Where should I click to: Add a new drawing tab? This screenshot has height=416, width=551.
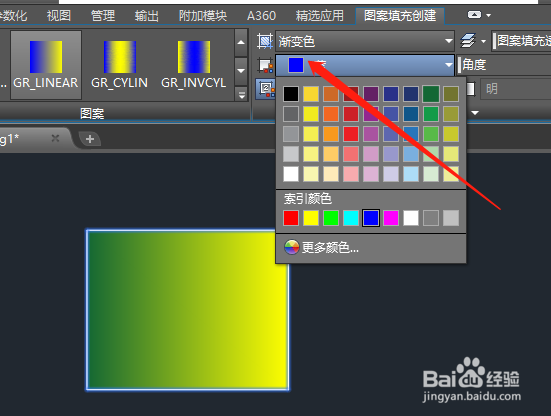(x=90, y=139)
